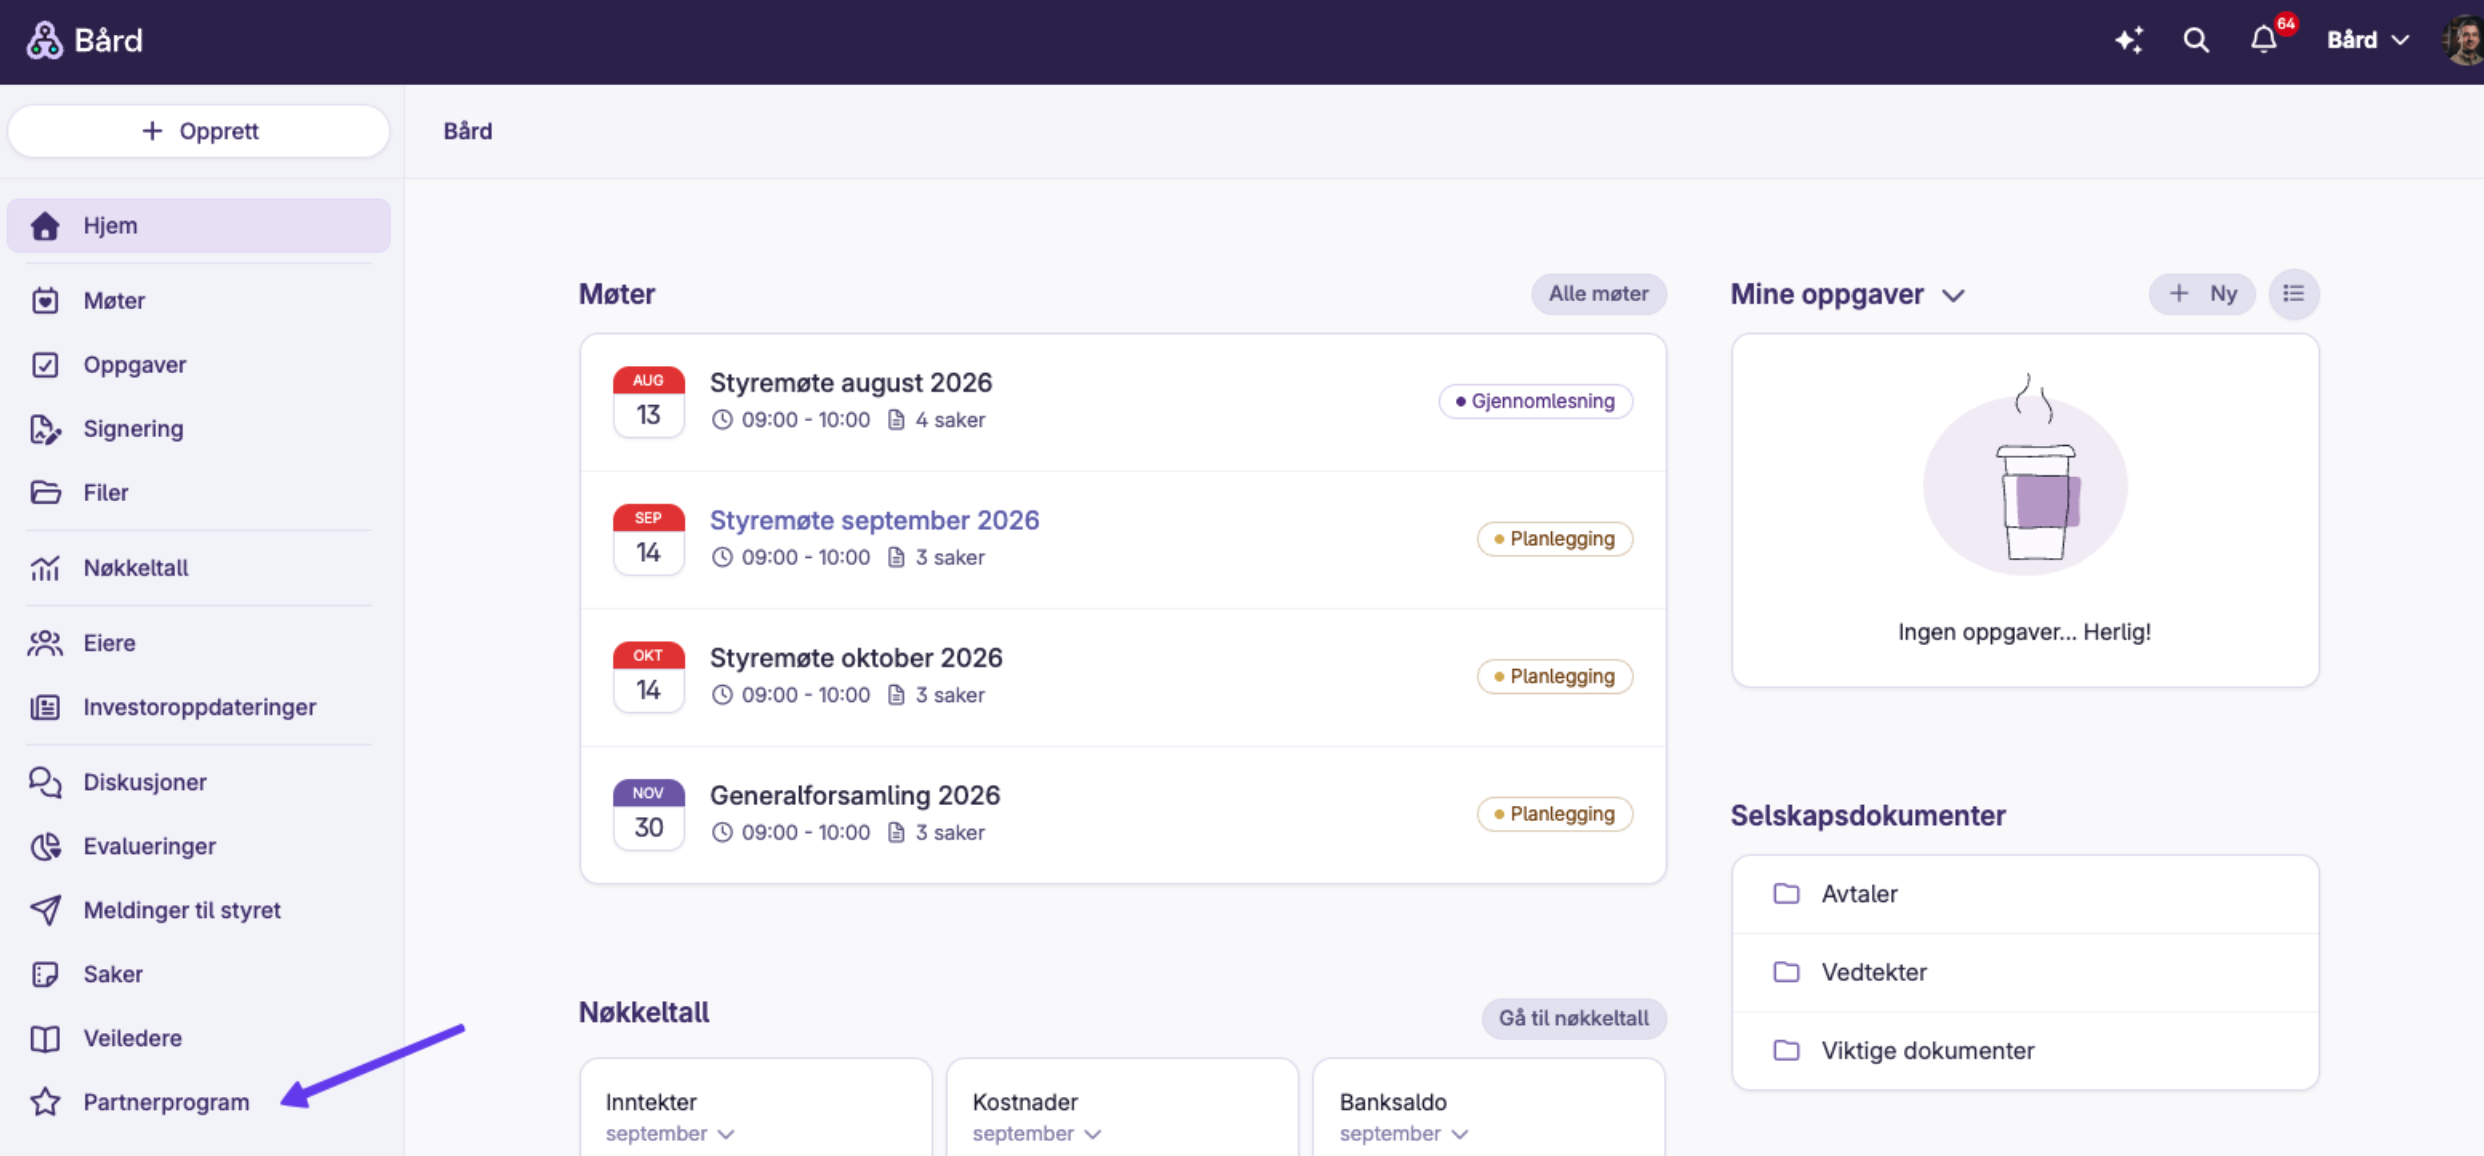Screen dimensions: 2484x1156
Task: Click the Veiledere book icon
Action: pyautogui.click(x=45, y=1038)
